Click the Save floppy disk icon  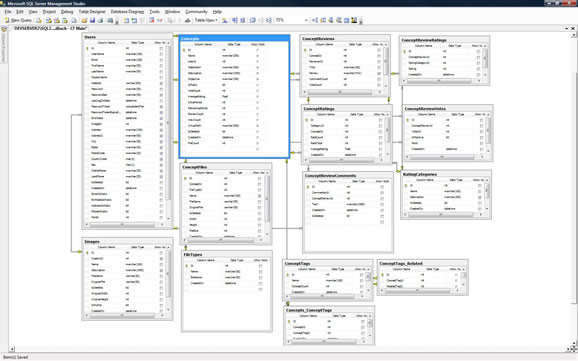[x=92, y=20]
